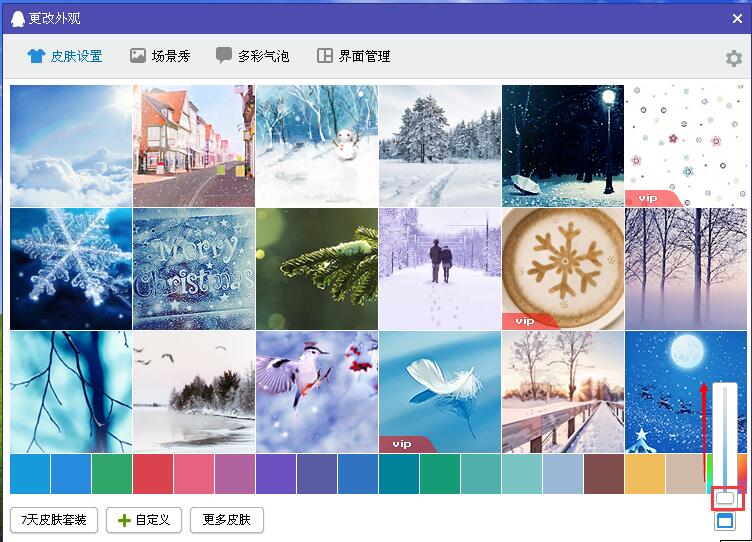Image resolution: width=752 pixels, height=542 pixels.
Task: Open the 多彩气泡 tab
Action: (x=252, y=56)
